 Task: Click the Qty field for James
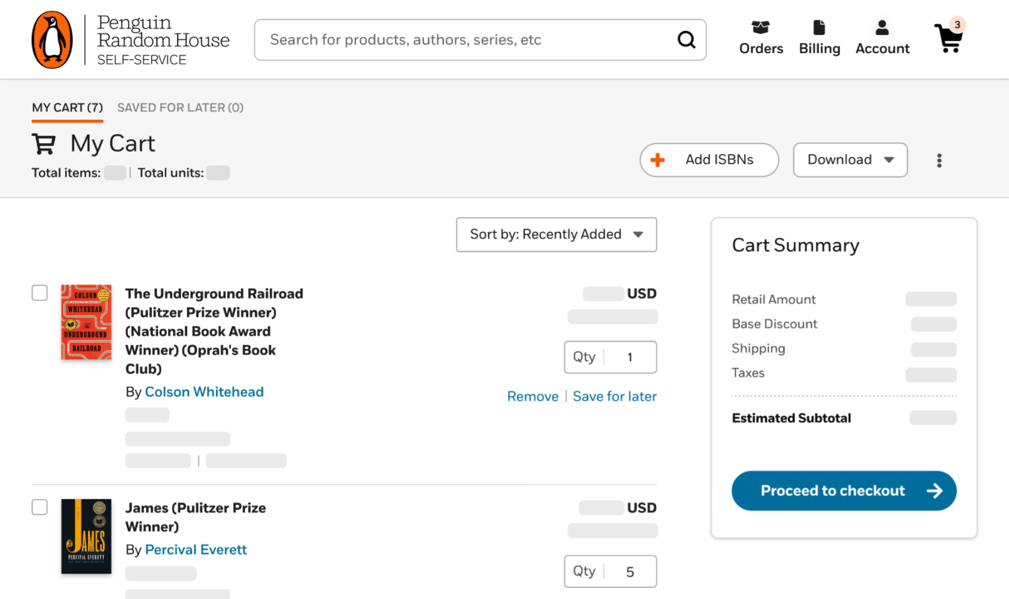(x=610, y=571)
